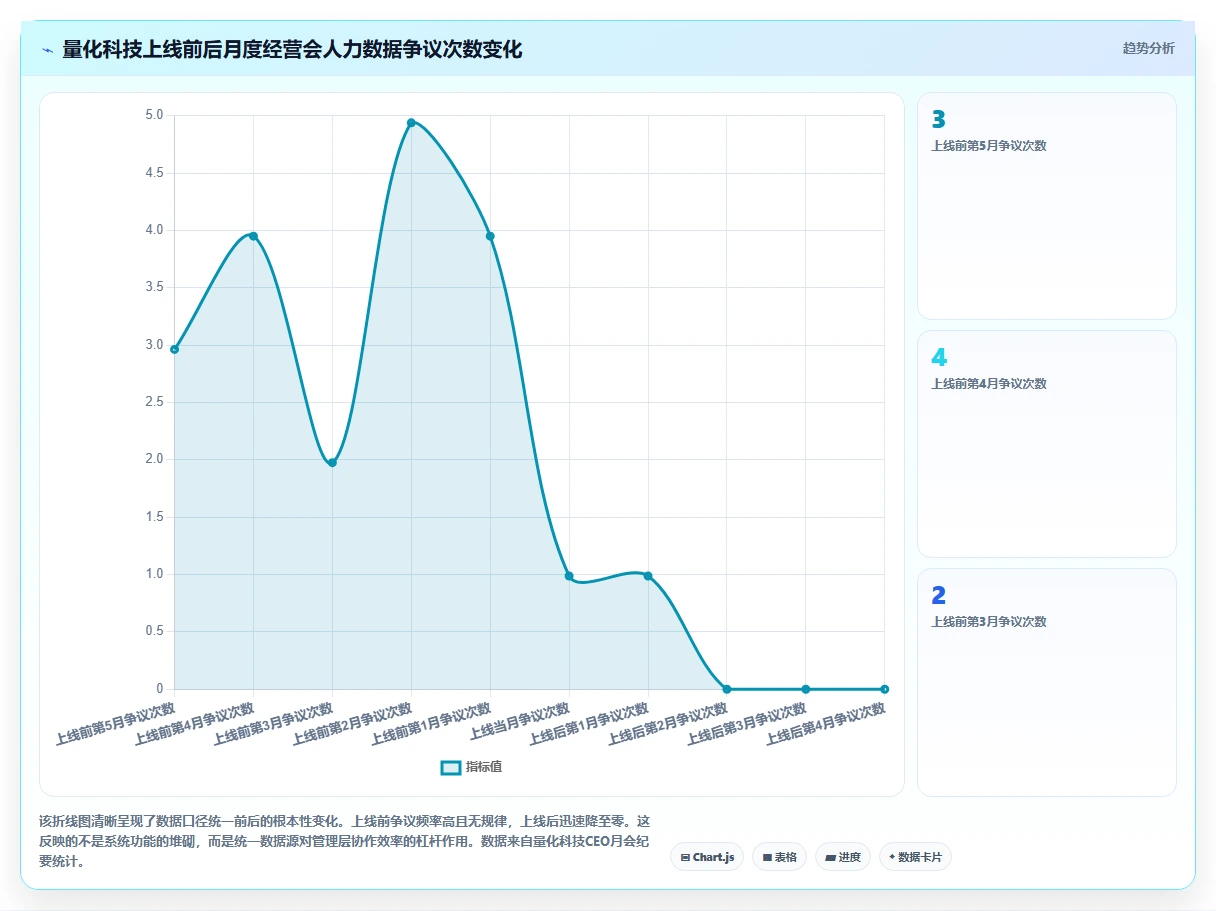
Task: Click y-axis value 0.5
Action: (154, 631)
